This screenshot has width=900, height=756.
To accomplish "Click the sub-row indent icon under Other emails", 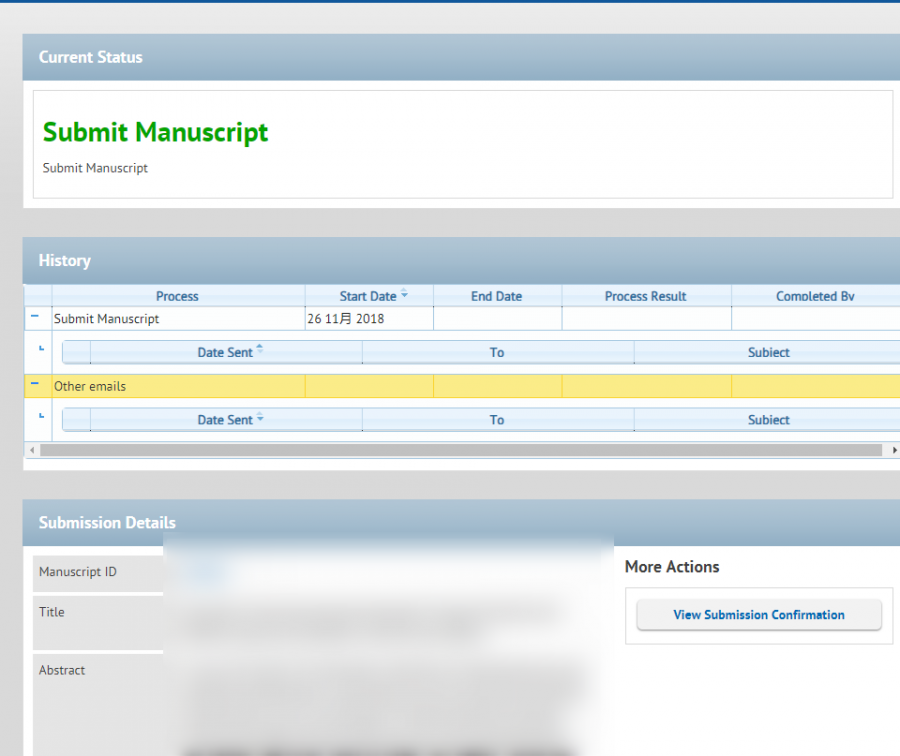I will (41, 416).
